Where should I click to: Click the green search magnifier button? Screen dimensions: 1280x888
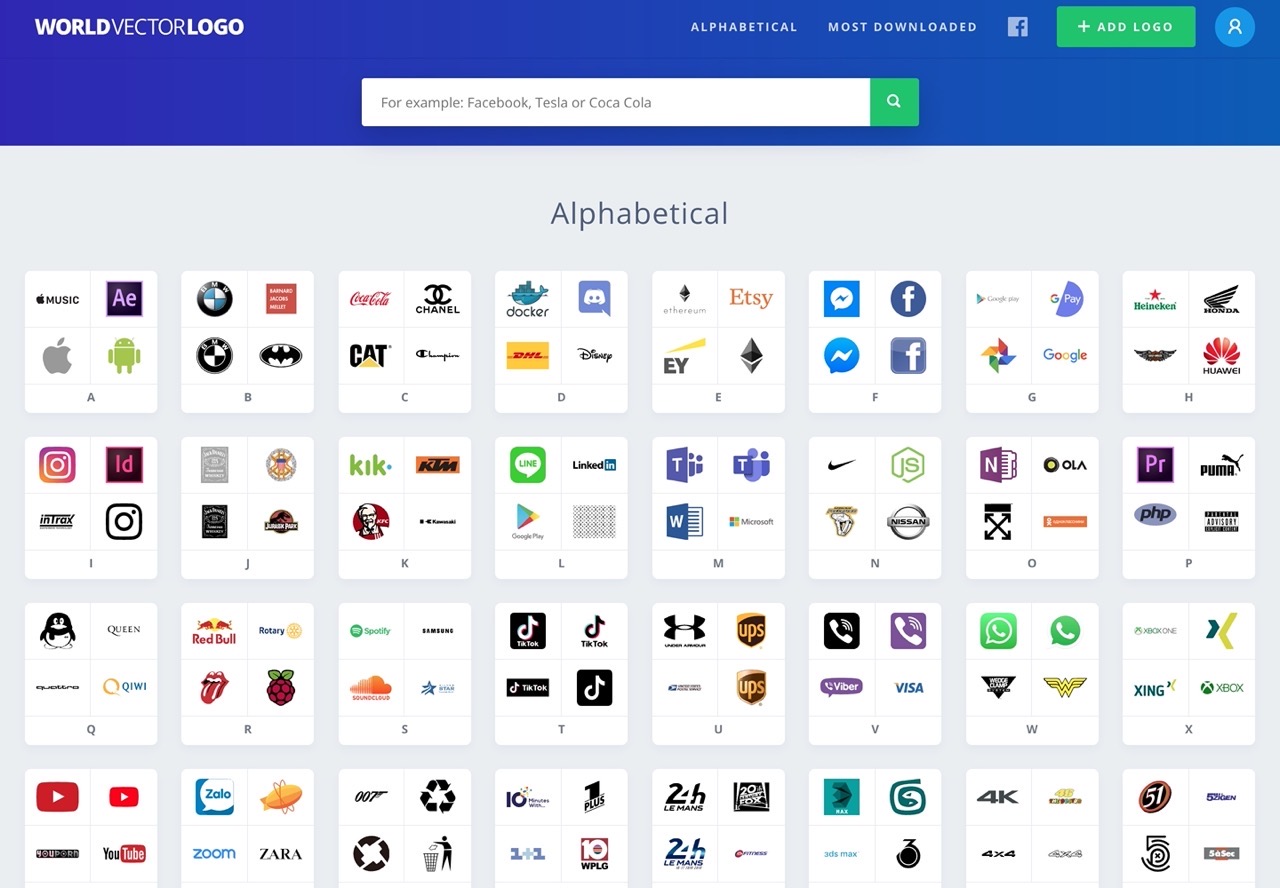click(x=894, y=102)
